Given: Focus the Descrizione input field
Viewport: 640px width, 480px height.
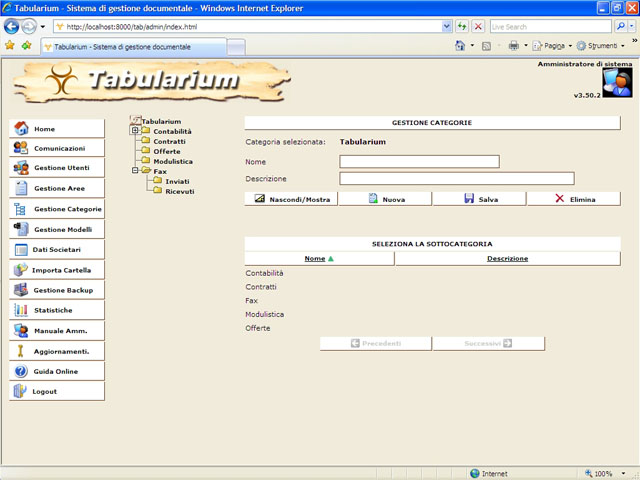Looking at the screenshot, I should coord(457,178).
